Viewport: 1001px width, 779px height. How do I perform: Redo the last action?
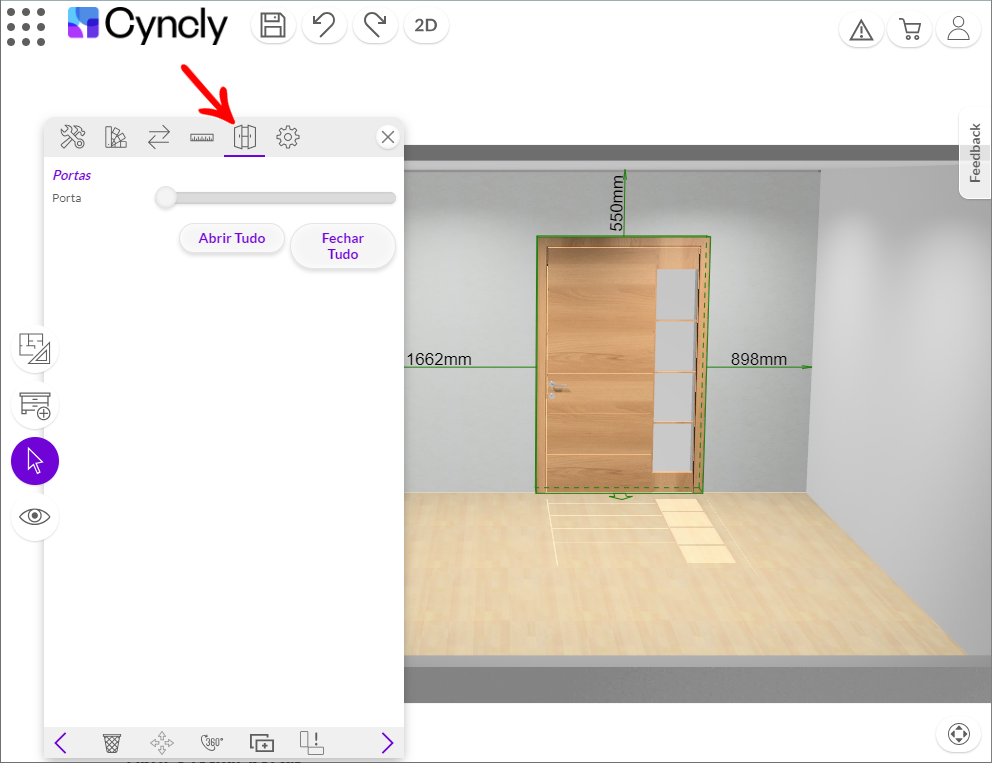pos(375,26)
